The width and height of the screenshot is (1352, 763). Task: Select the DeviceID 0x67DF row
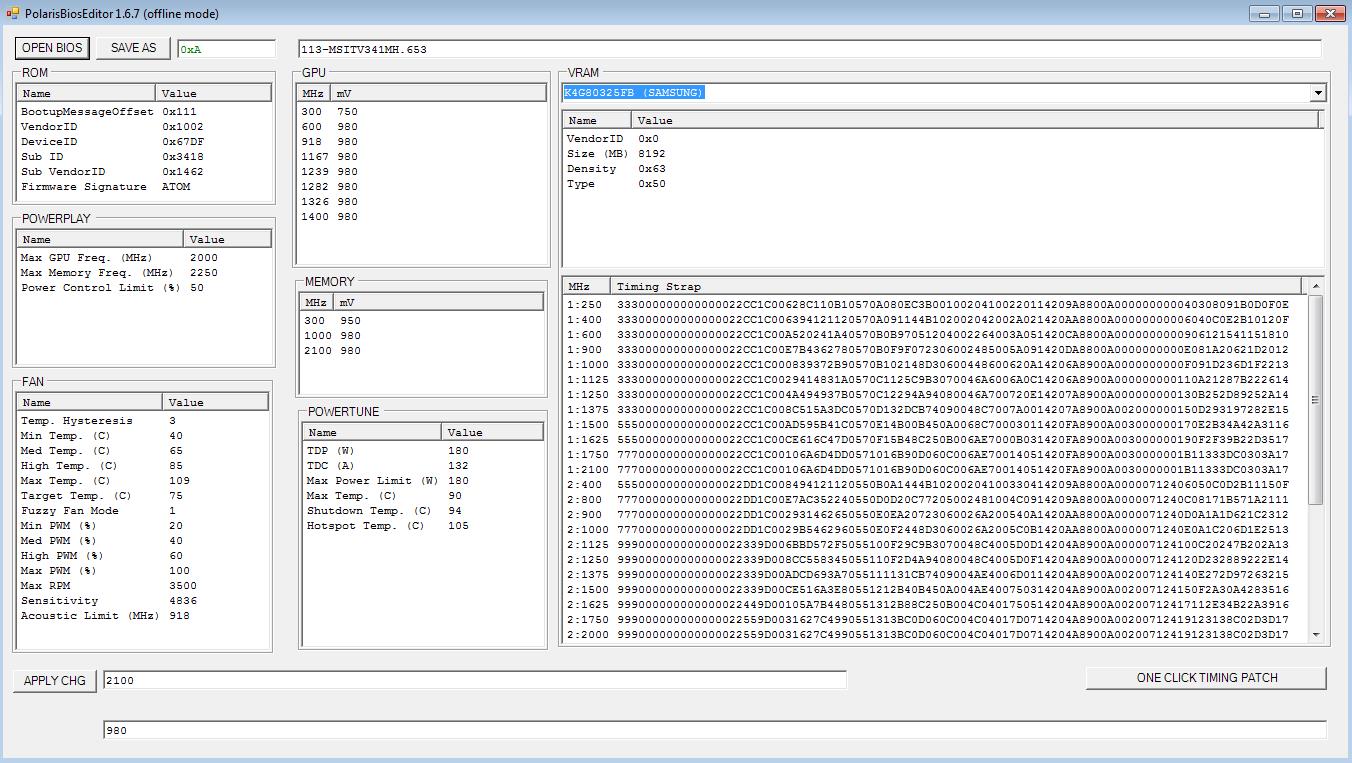click(x=144, y=142)
